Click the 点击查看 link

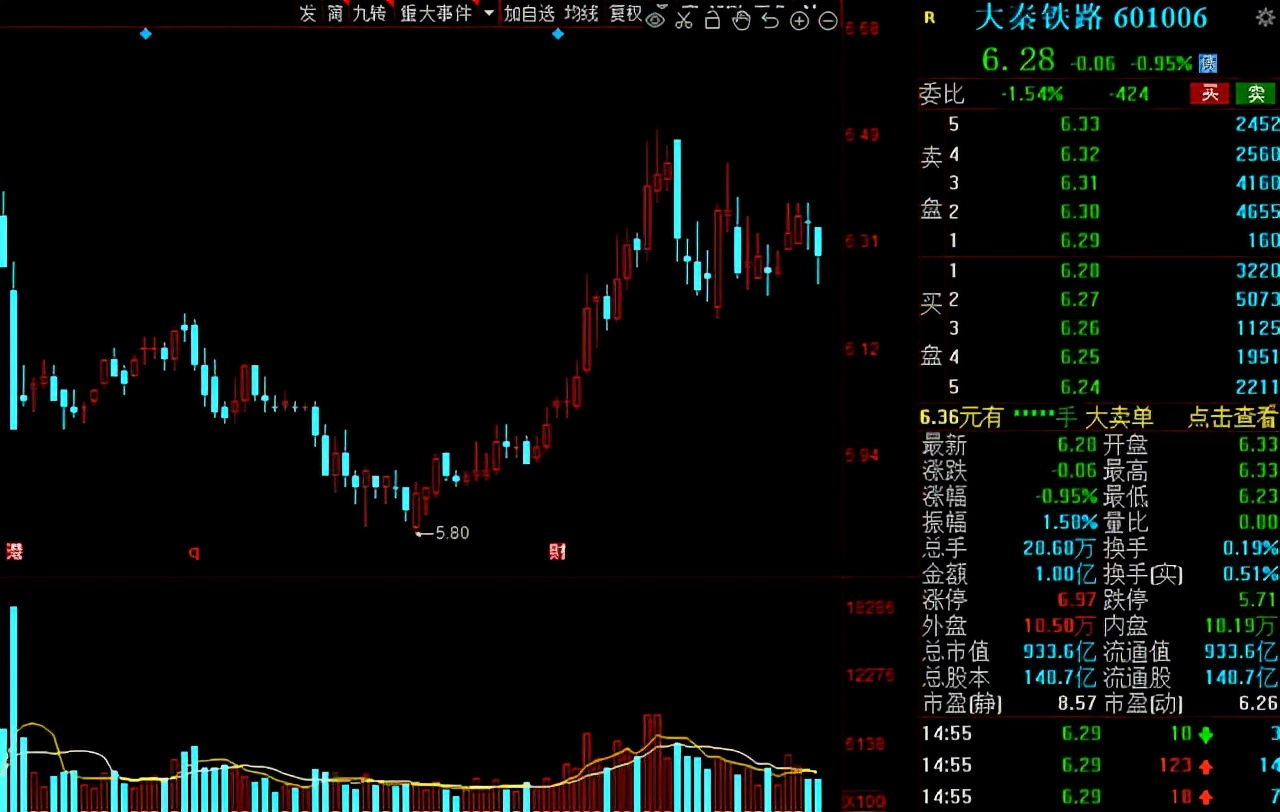(1233, 418)
